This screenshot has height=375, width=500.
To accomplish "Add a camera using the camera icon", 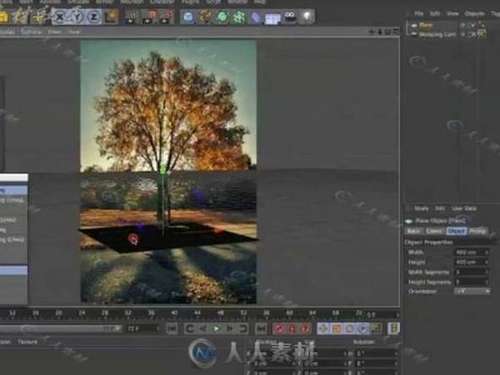I will pyautogui.click(x=290, y=16).
